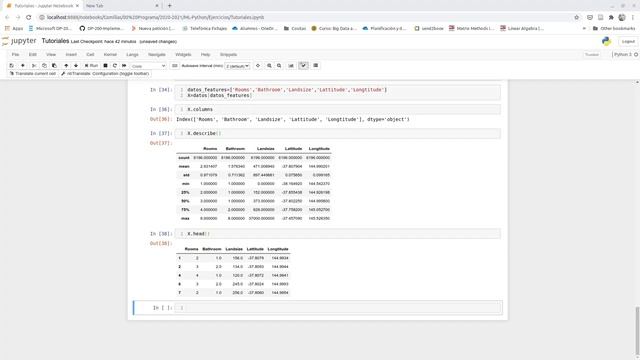This screenshot has width=640, height=360.
Task: Click Translate current cell button
Action: 33,74
